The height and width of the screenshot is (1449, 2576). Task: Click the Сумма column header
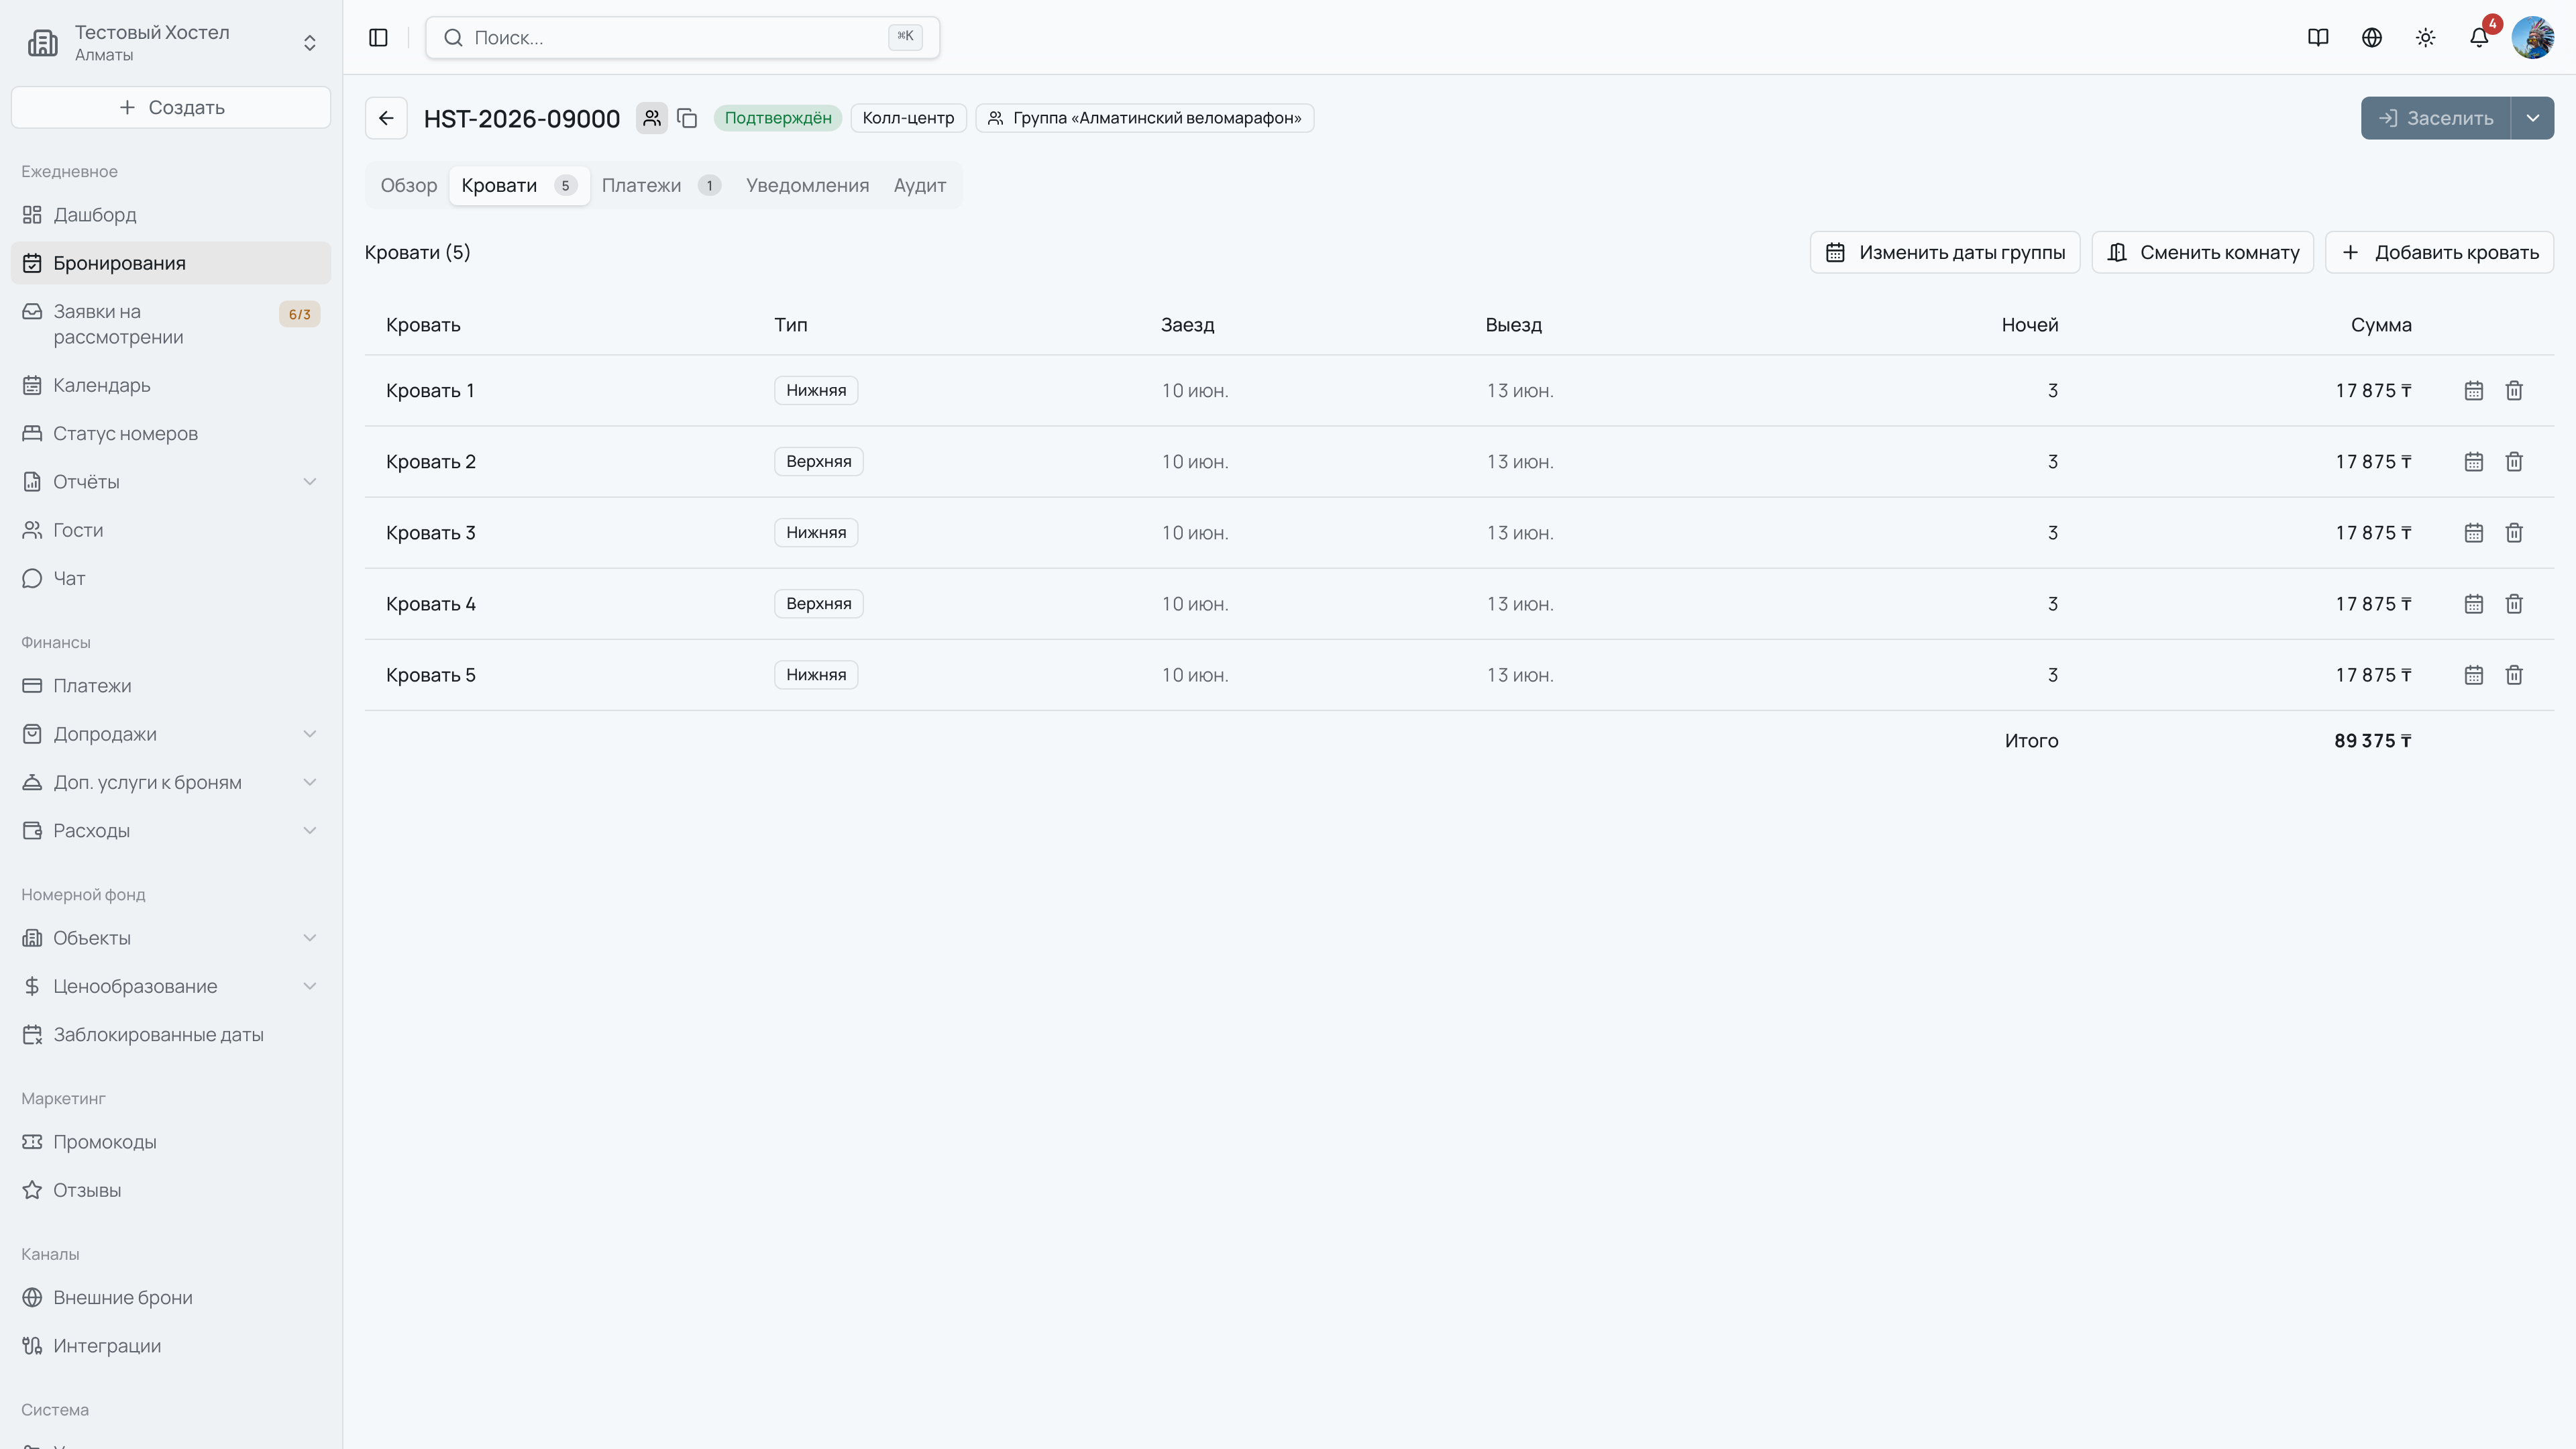[2381, 325]
